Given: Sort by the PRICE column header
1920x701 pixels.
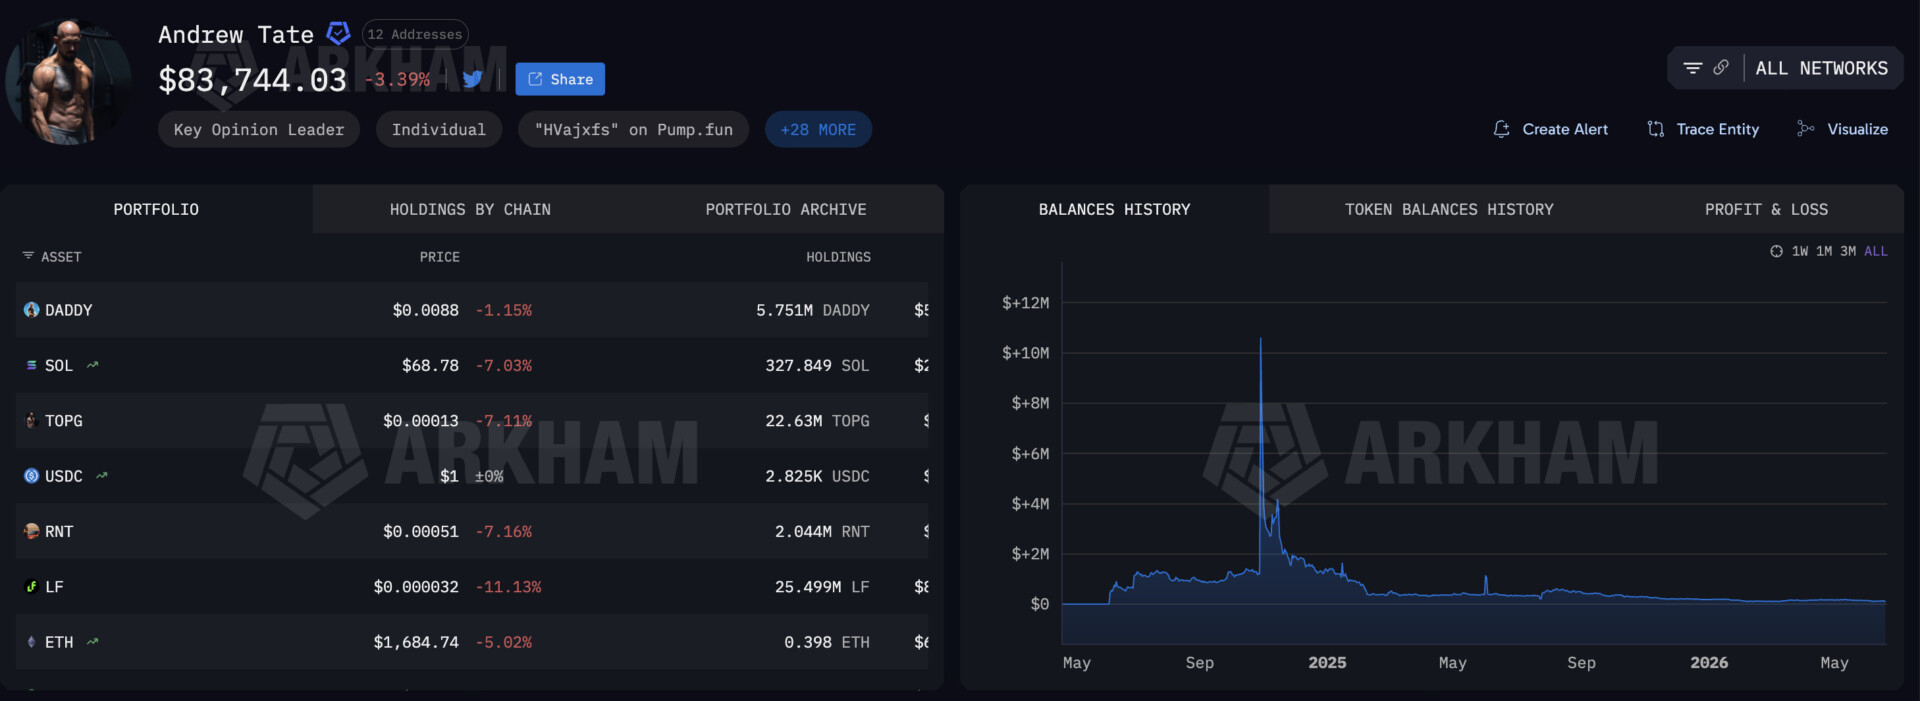Looking at the screenshot, I should pos(440,257).
